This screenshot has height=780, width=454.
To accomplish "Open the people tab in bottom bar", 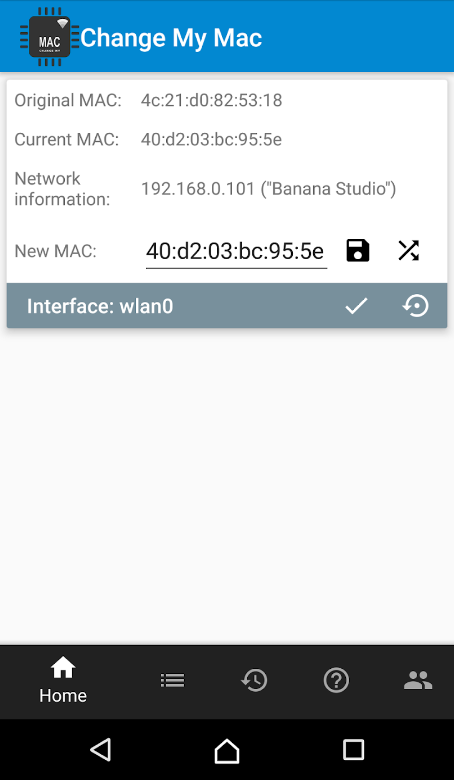I will point(418,680).
